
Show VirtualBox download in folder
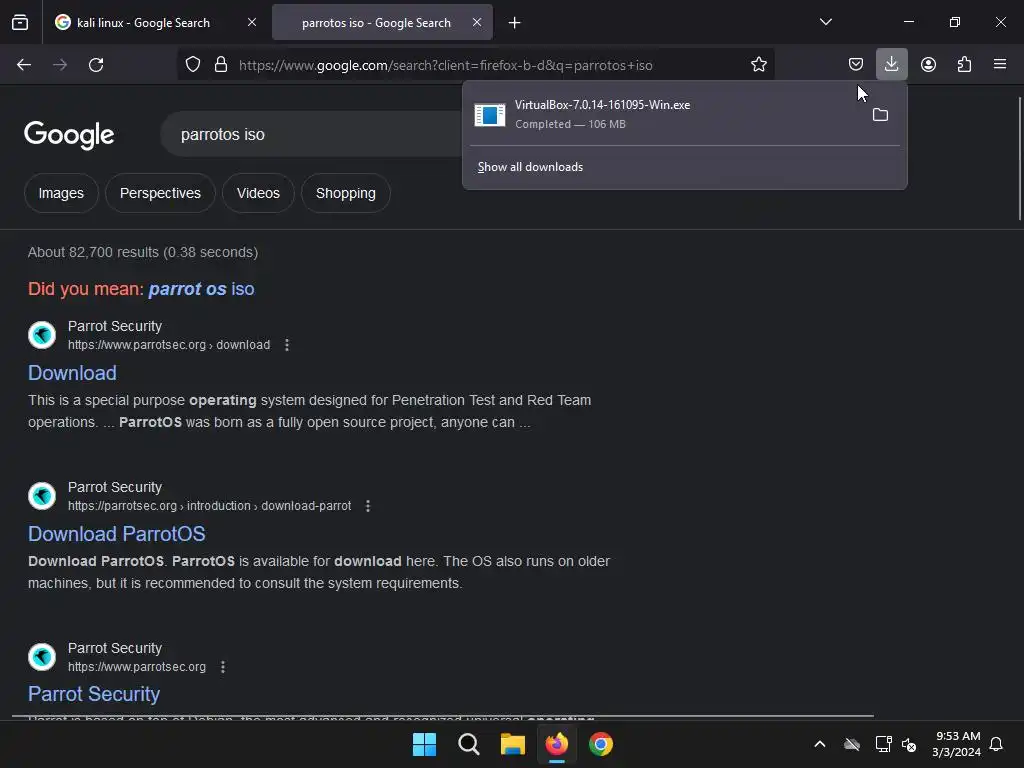pyautogui.click(x=880, y=115)
